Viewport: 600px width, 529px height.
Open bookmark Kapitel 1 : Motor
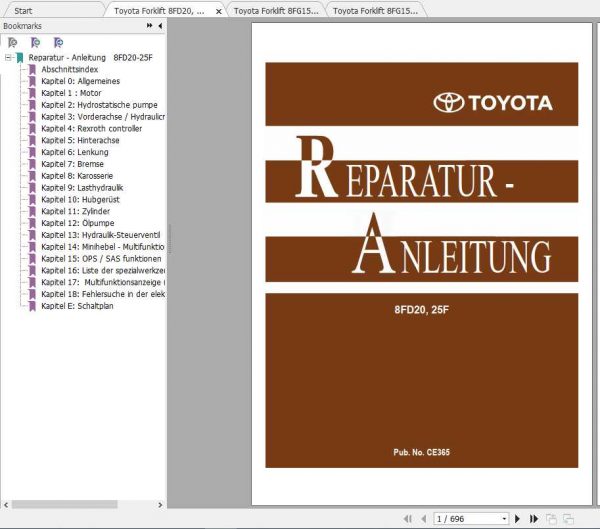click(x=71, y=93)
